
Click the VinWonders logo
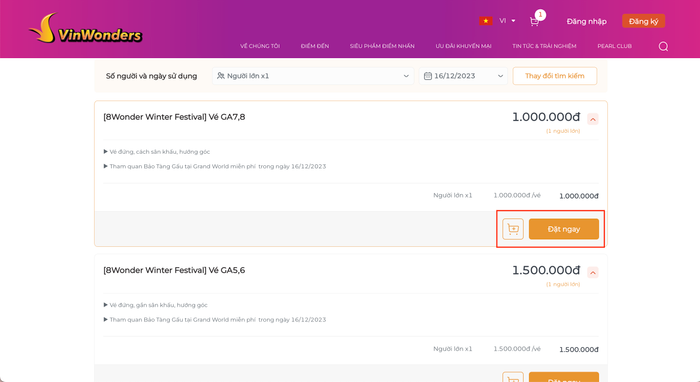(x=86, y=29)
